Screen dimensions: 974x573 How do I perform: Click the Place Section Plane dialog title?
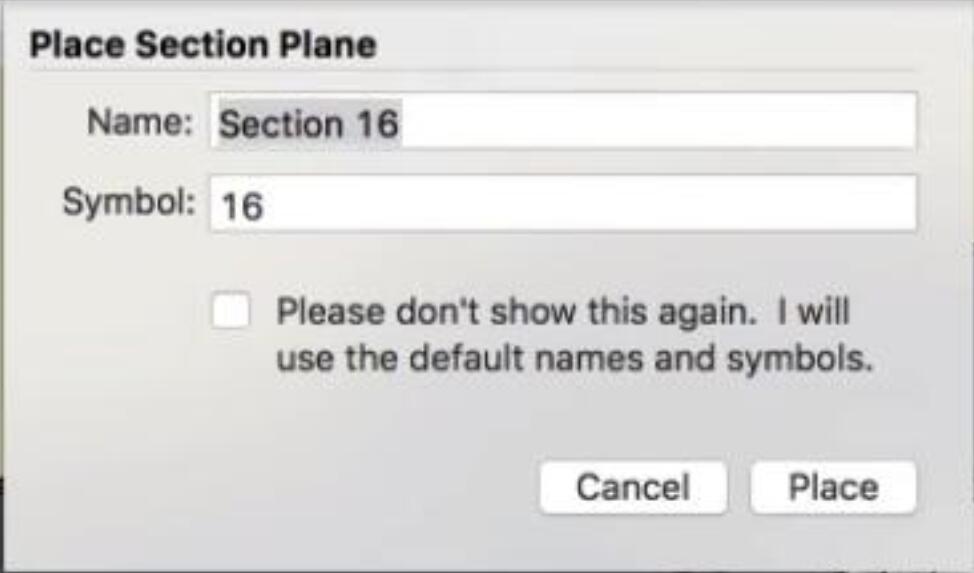click(x=203, y=45)
